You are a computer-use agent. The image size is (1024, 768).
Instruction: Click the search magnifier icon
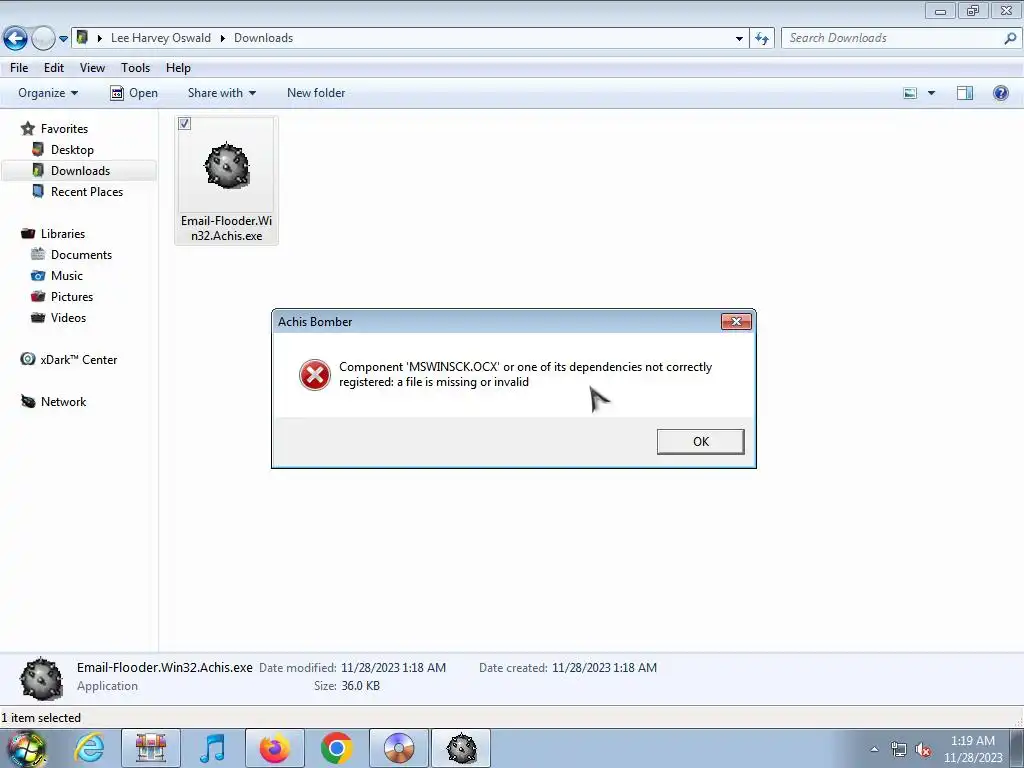point(1010,39)
